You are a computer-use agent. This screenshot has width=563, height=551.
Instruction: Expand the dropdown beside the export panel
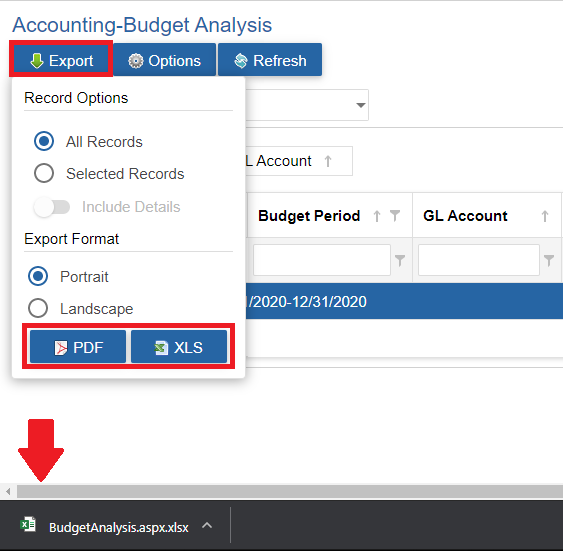(360, 105)
